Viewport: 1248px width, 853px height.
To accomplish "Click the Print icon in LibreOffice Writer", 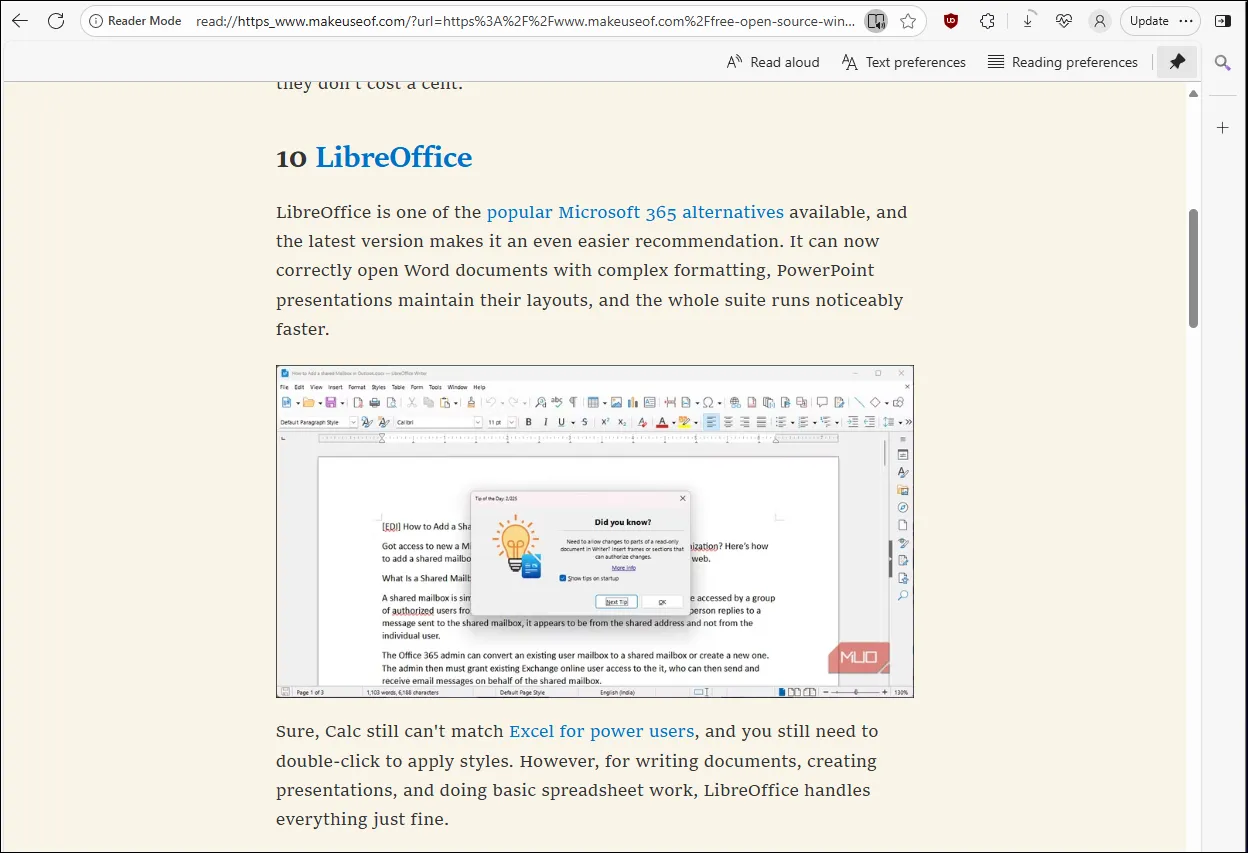I will (x=373, y=402).
